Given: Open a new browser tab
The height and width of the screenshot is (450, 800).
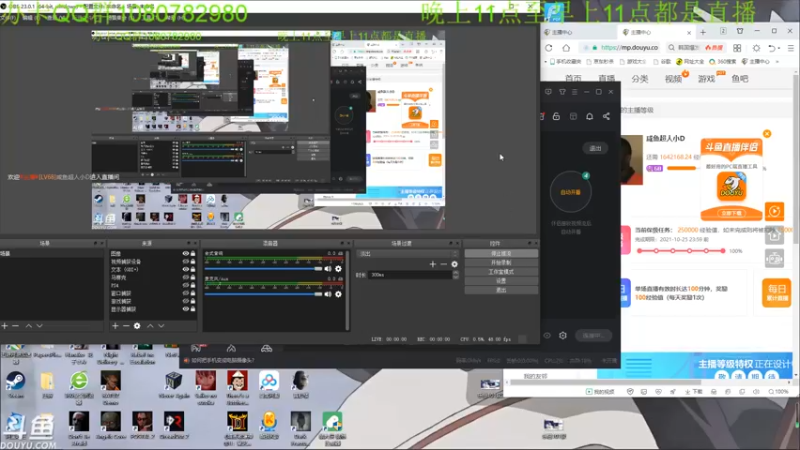Looking at the screenshot, I should [703, 32].
